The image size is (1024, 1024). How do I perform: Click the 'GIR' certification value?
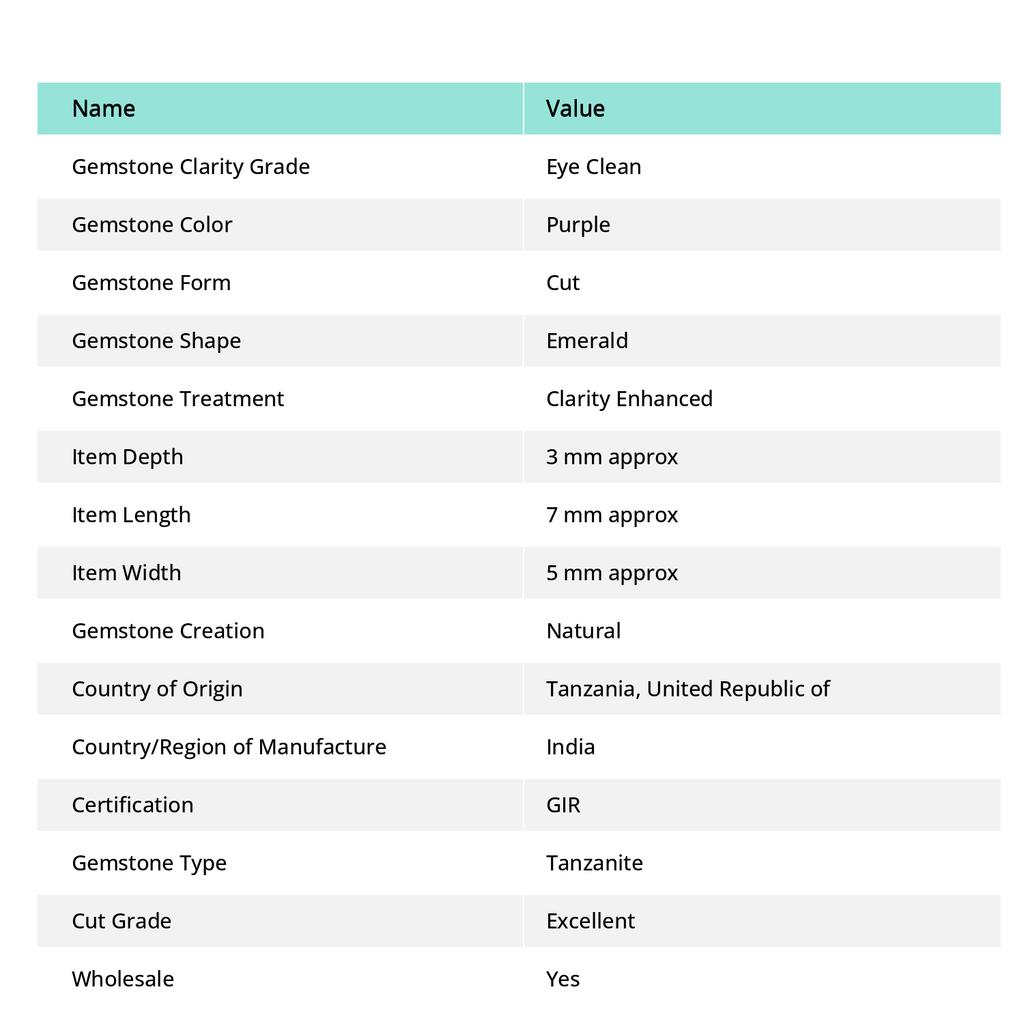click(x=563, y=804)
